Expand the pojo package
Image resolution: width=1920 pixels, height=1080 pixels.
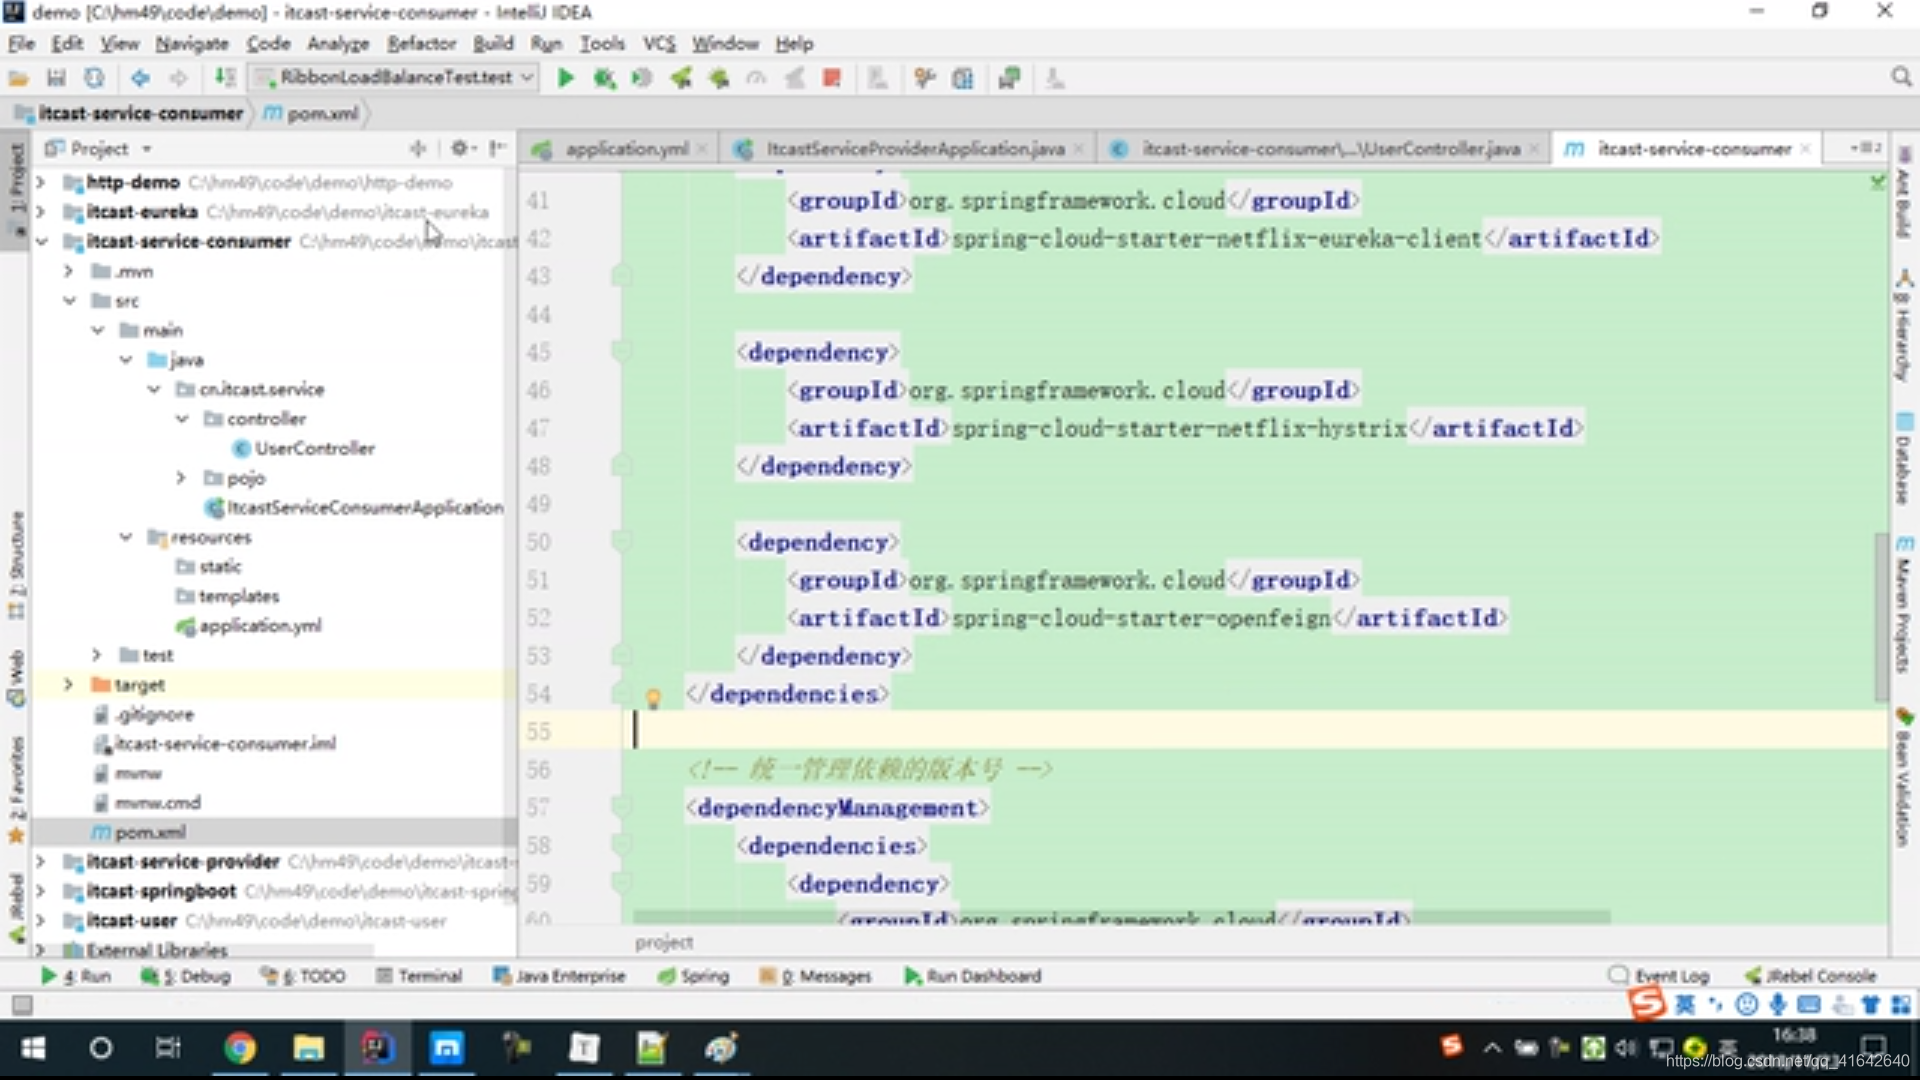[181, 478]
